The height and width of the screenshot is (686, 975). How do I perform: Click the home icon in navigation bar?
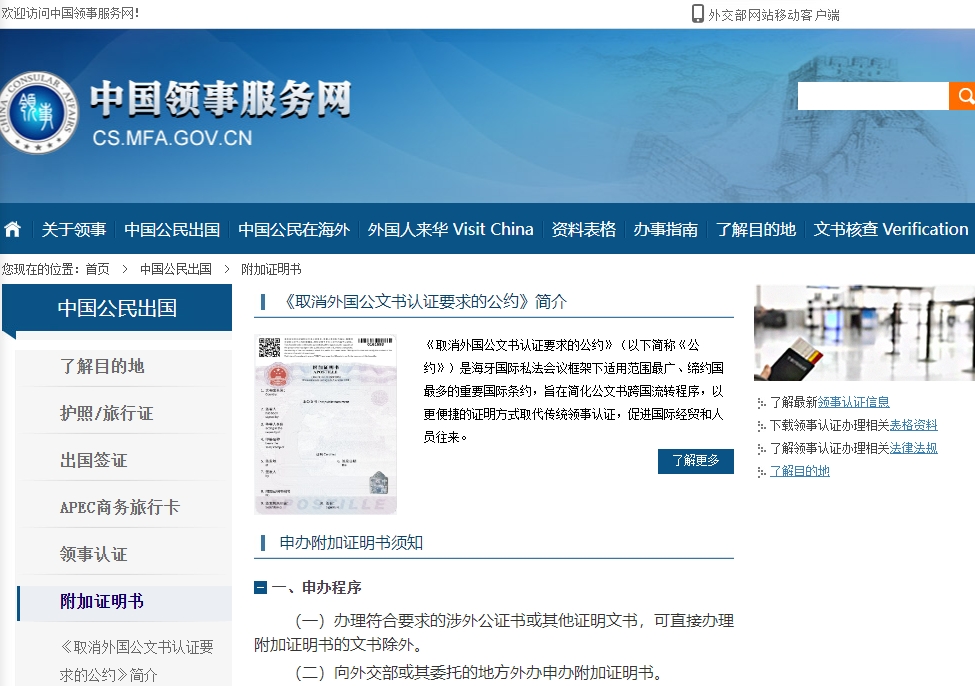pos(13,229)
